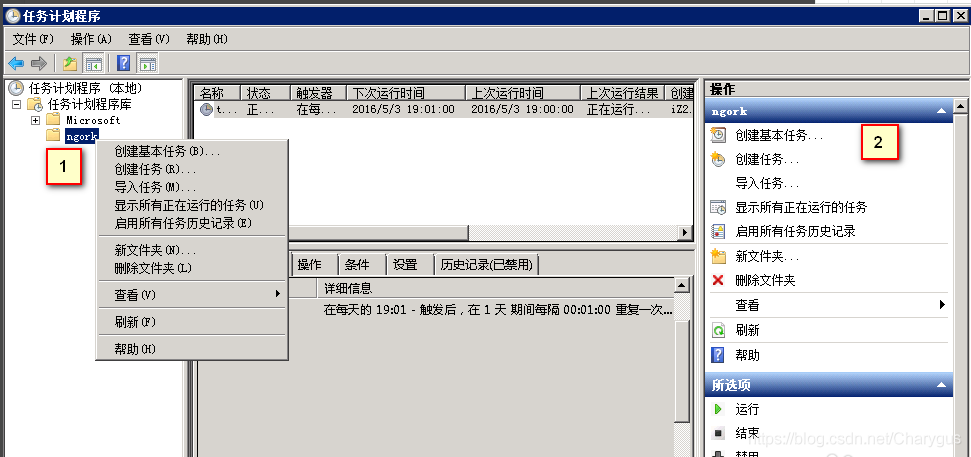Switch to the 历史记录(已禁用) tab
The image size is (971, 457).
pos(487,265)
